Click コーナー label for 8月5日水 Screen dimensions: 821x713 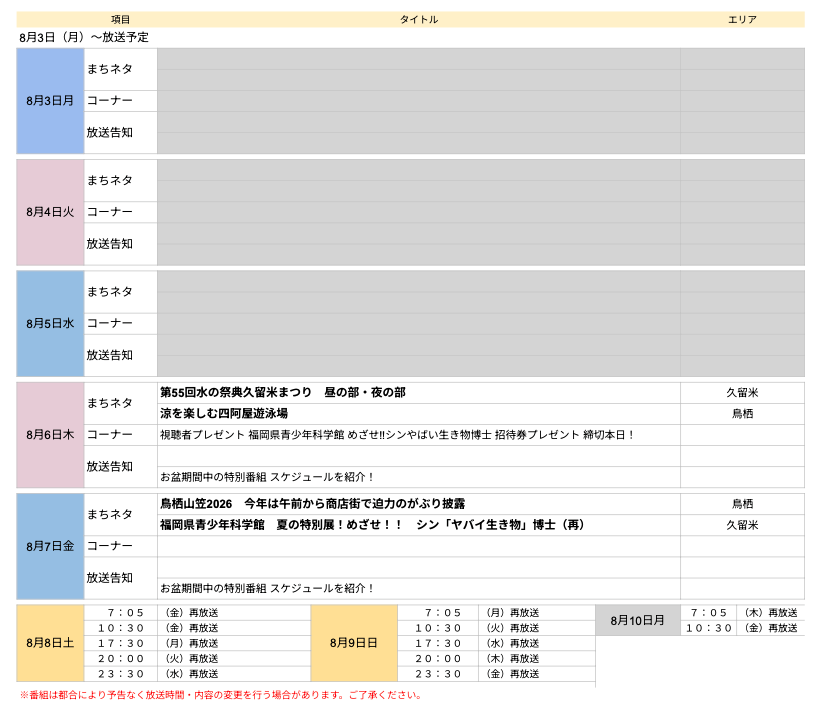(x=110, y=324)
